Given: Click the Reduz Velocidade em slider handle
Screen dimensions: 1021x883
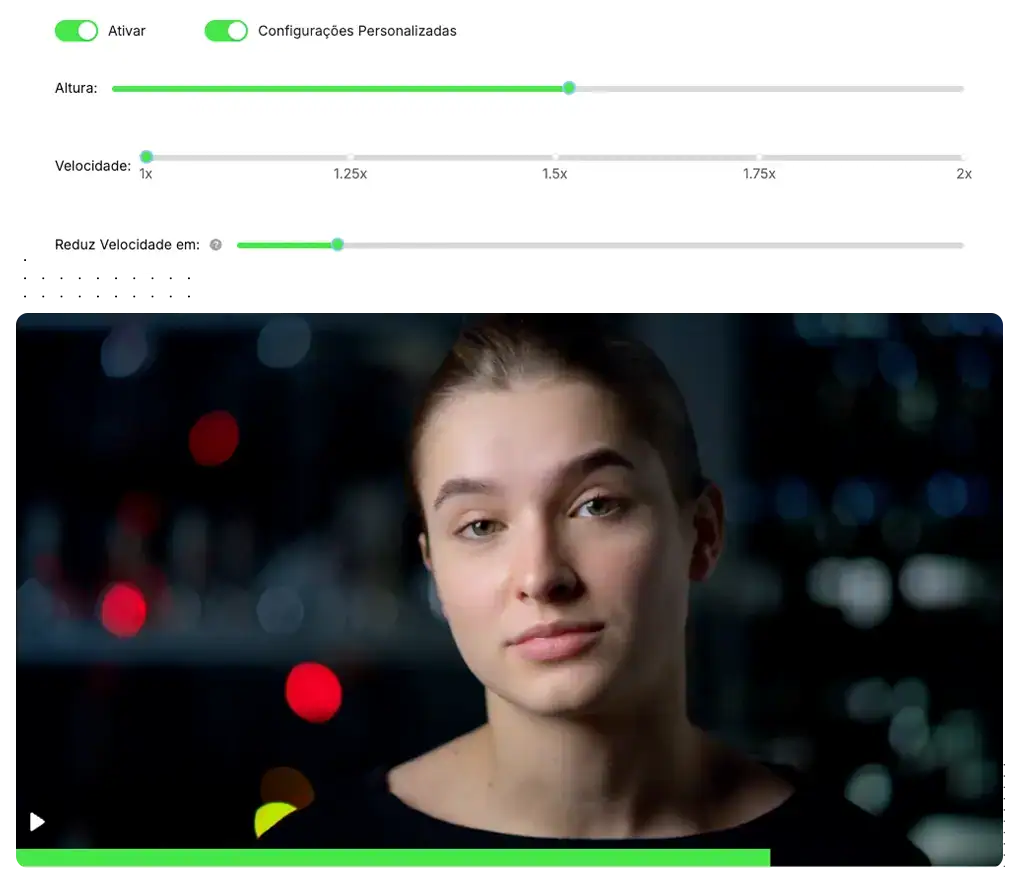Looking at the screenshot, I should pos(337,244).
